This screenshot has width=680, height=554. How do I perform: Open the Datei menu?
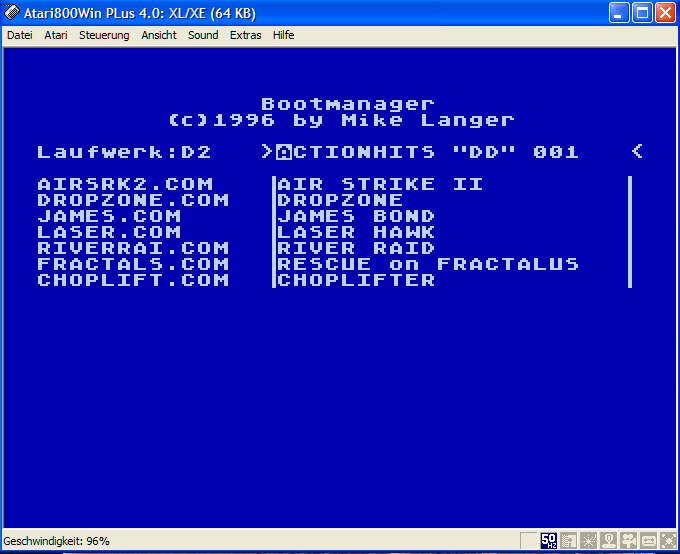coord(20,35)
